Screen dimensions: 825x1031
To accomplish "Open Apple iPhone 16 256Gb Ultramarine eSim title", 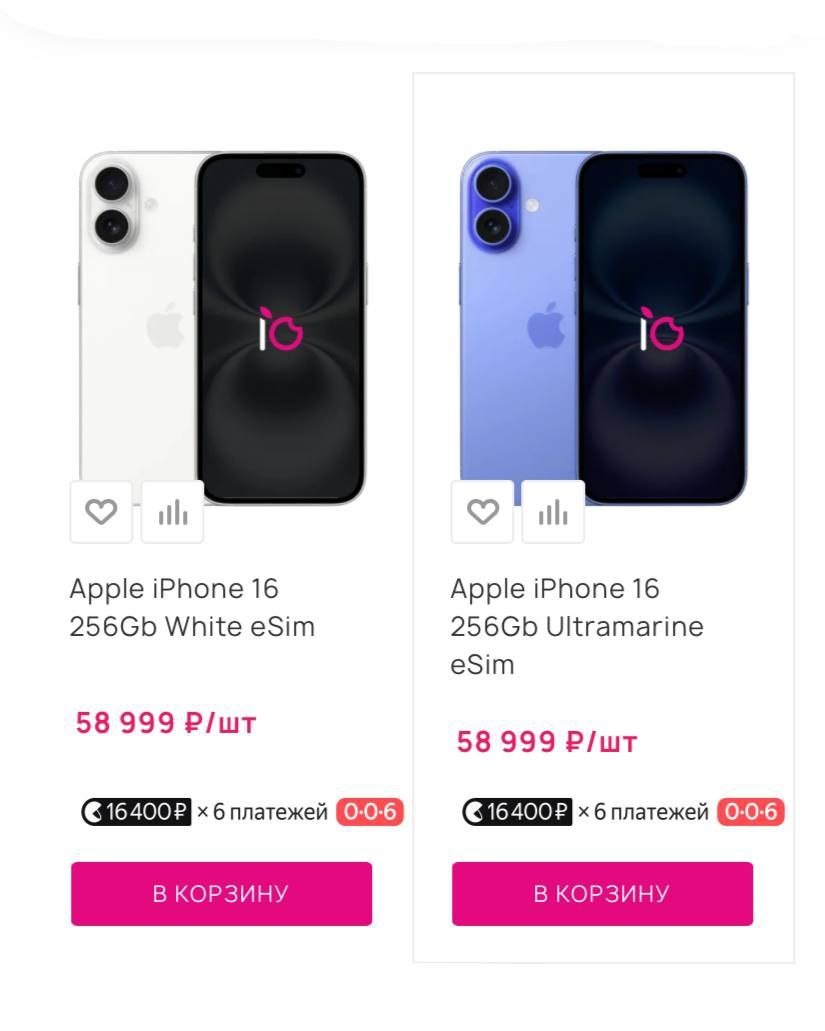I will click(x=577, y=627).
